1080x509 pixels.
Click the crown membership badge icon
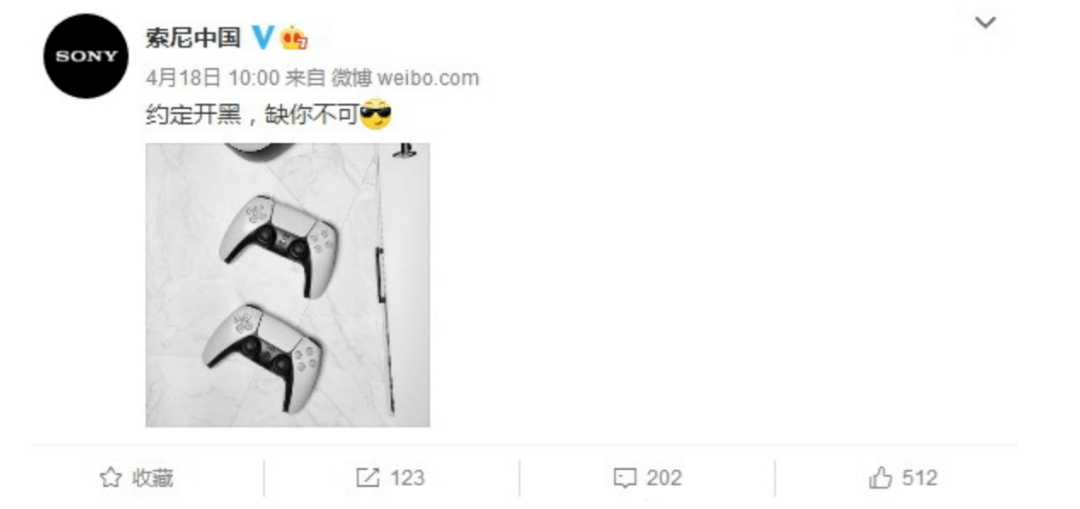click(x=294, y=38)
